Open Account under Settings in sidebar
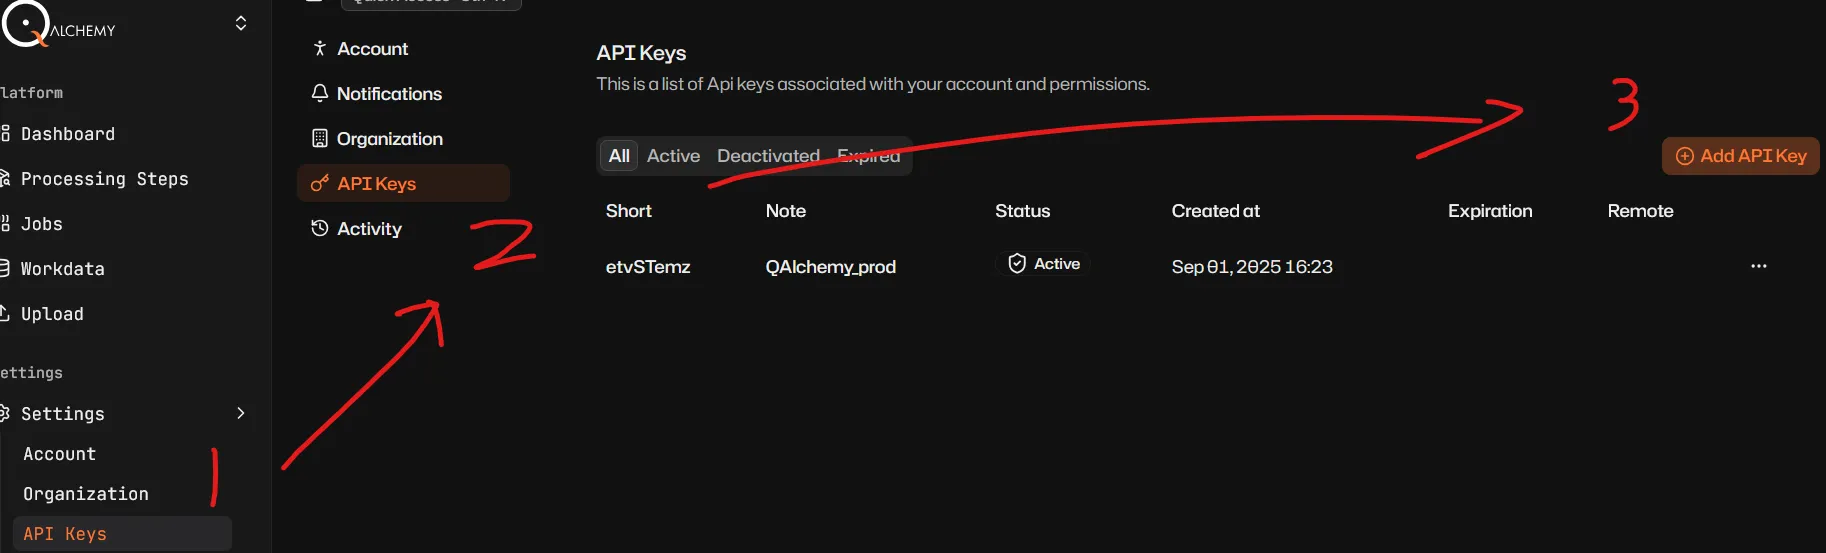The image size is (1826, 553). coord(60,454)
